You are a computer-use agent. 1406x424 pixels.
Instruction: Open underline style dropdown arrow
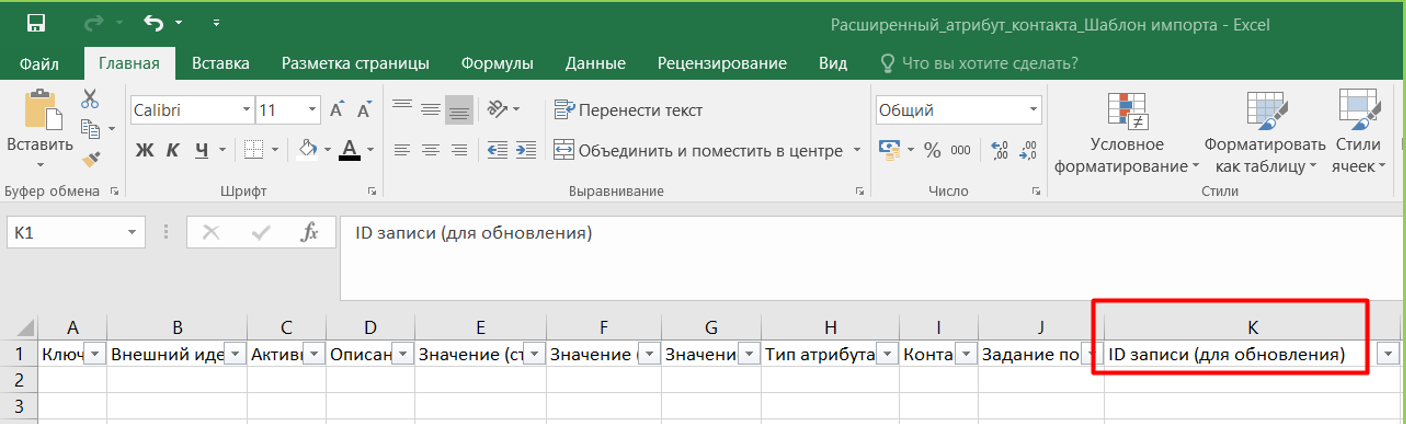[222, 151]
